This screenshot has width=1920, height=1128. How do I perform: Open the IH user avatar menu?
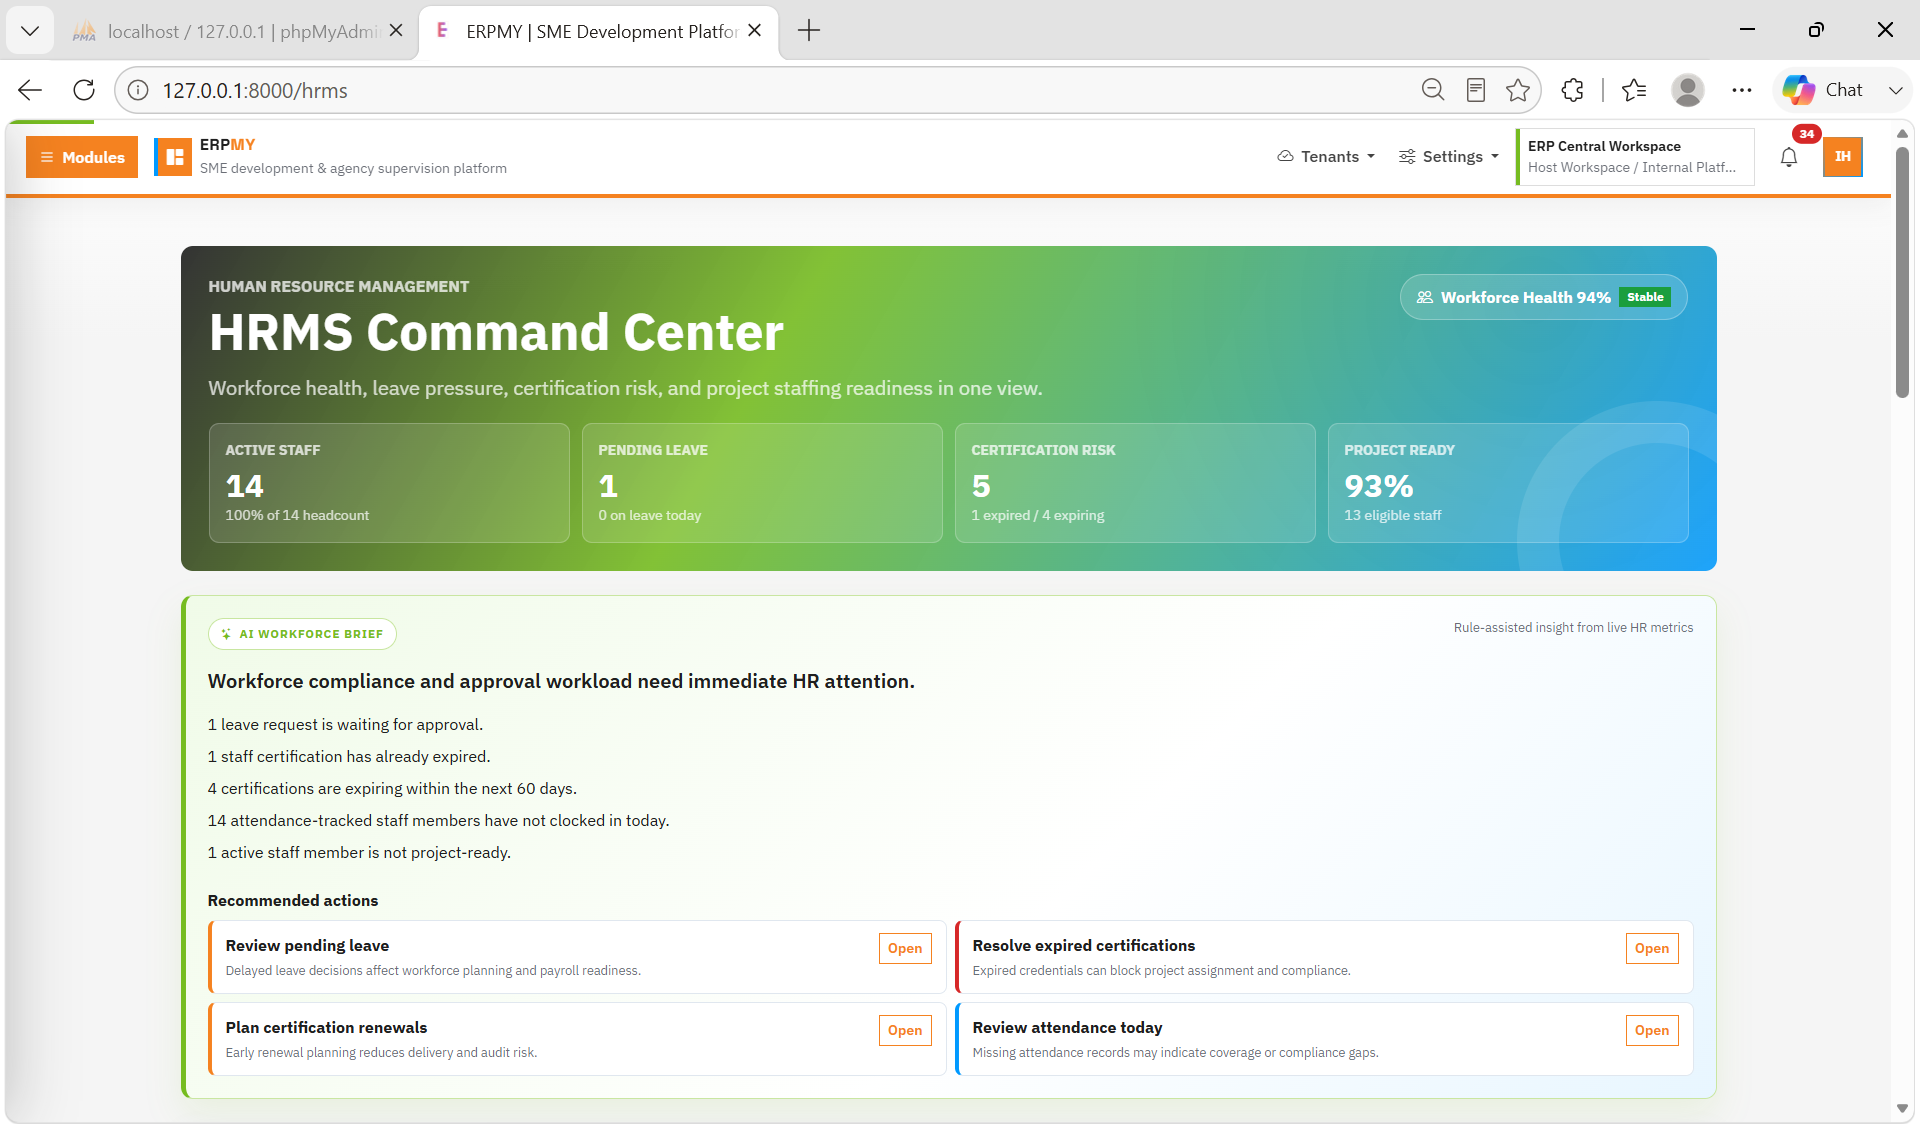(x=1842, y=157)
